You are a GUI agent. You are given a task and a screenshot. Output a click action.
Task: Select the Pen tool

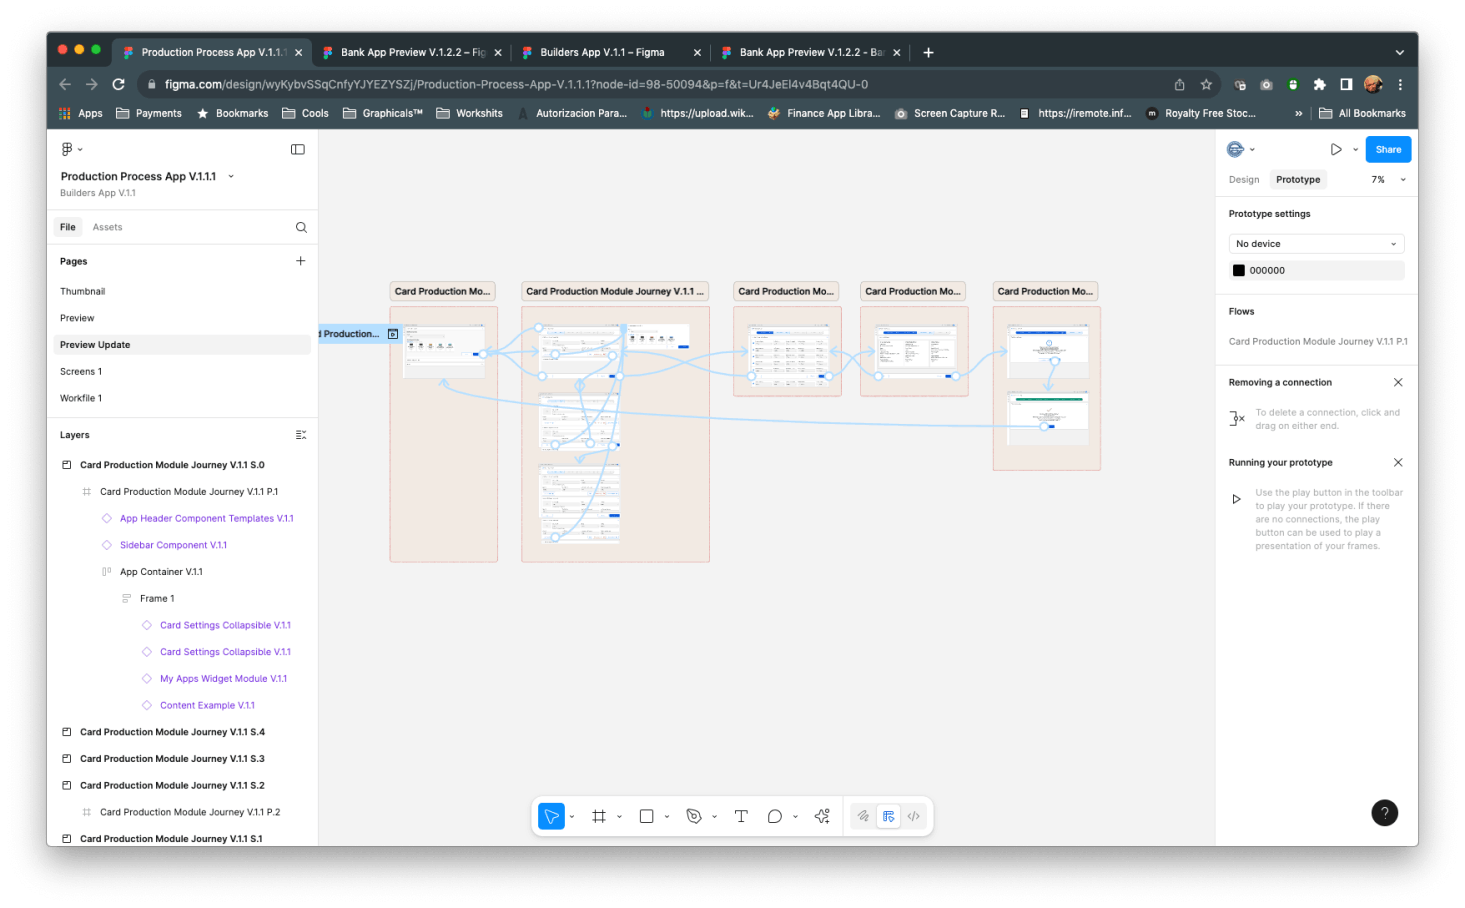coord(694,816)
